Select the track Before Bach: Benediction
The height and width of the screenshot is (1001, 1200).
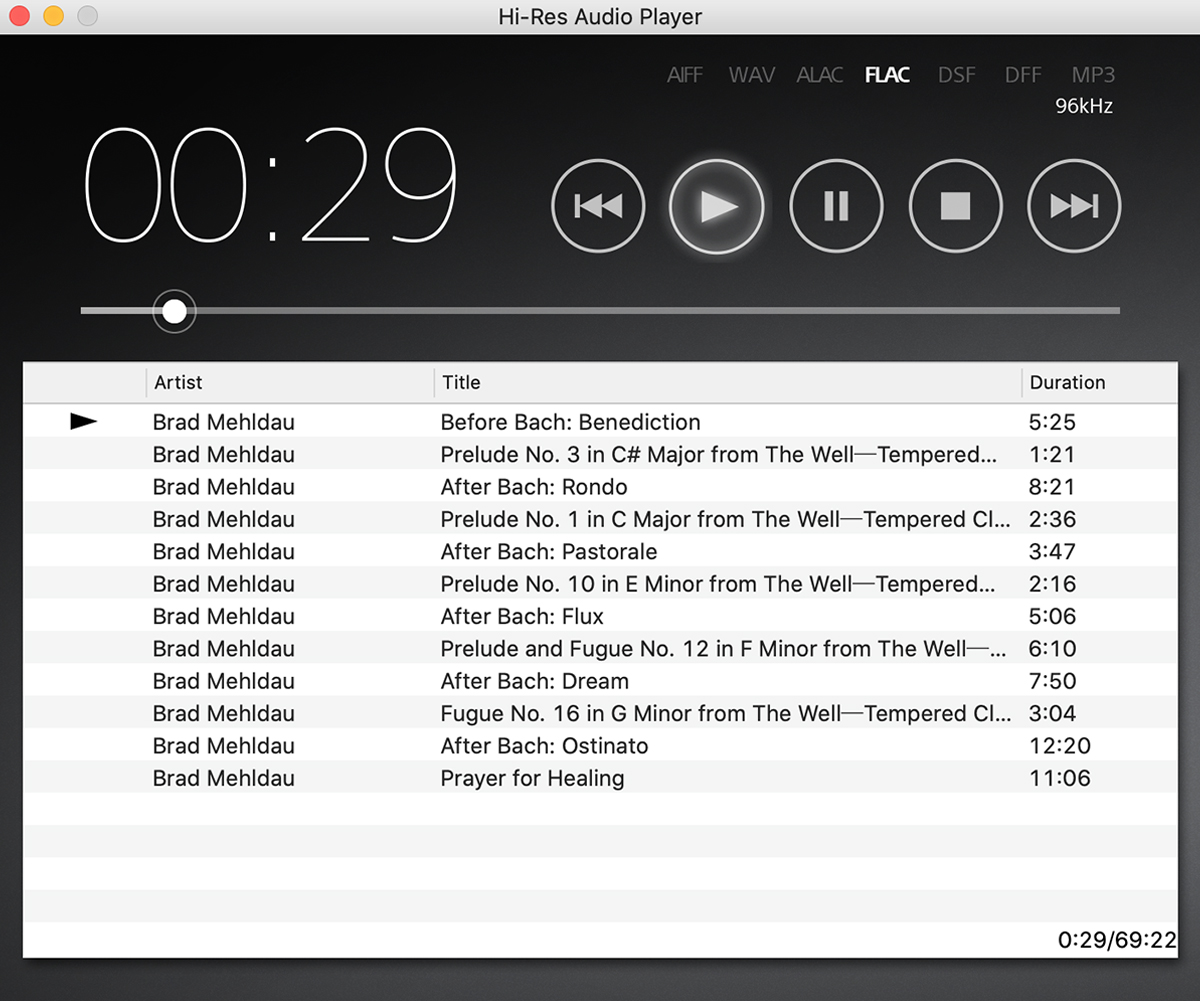point(600,422)
